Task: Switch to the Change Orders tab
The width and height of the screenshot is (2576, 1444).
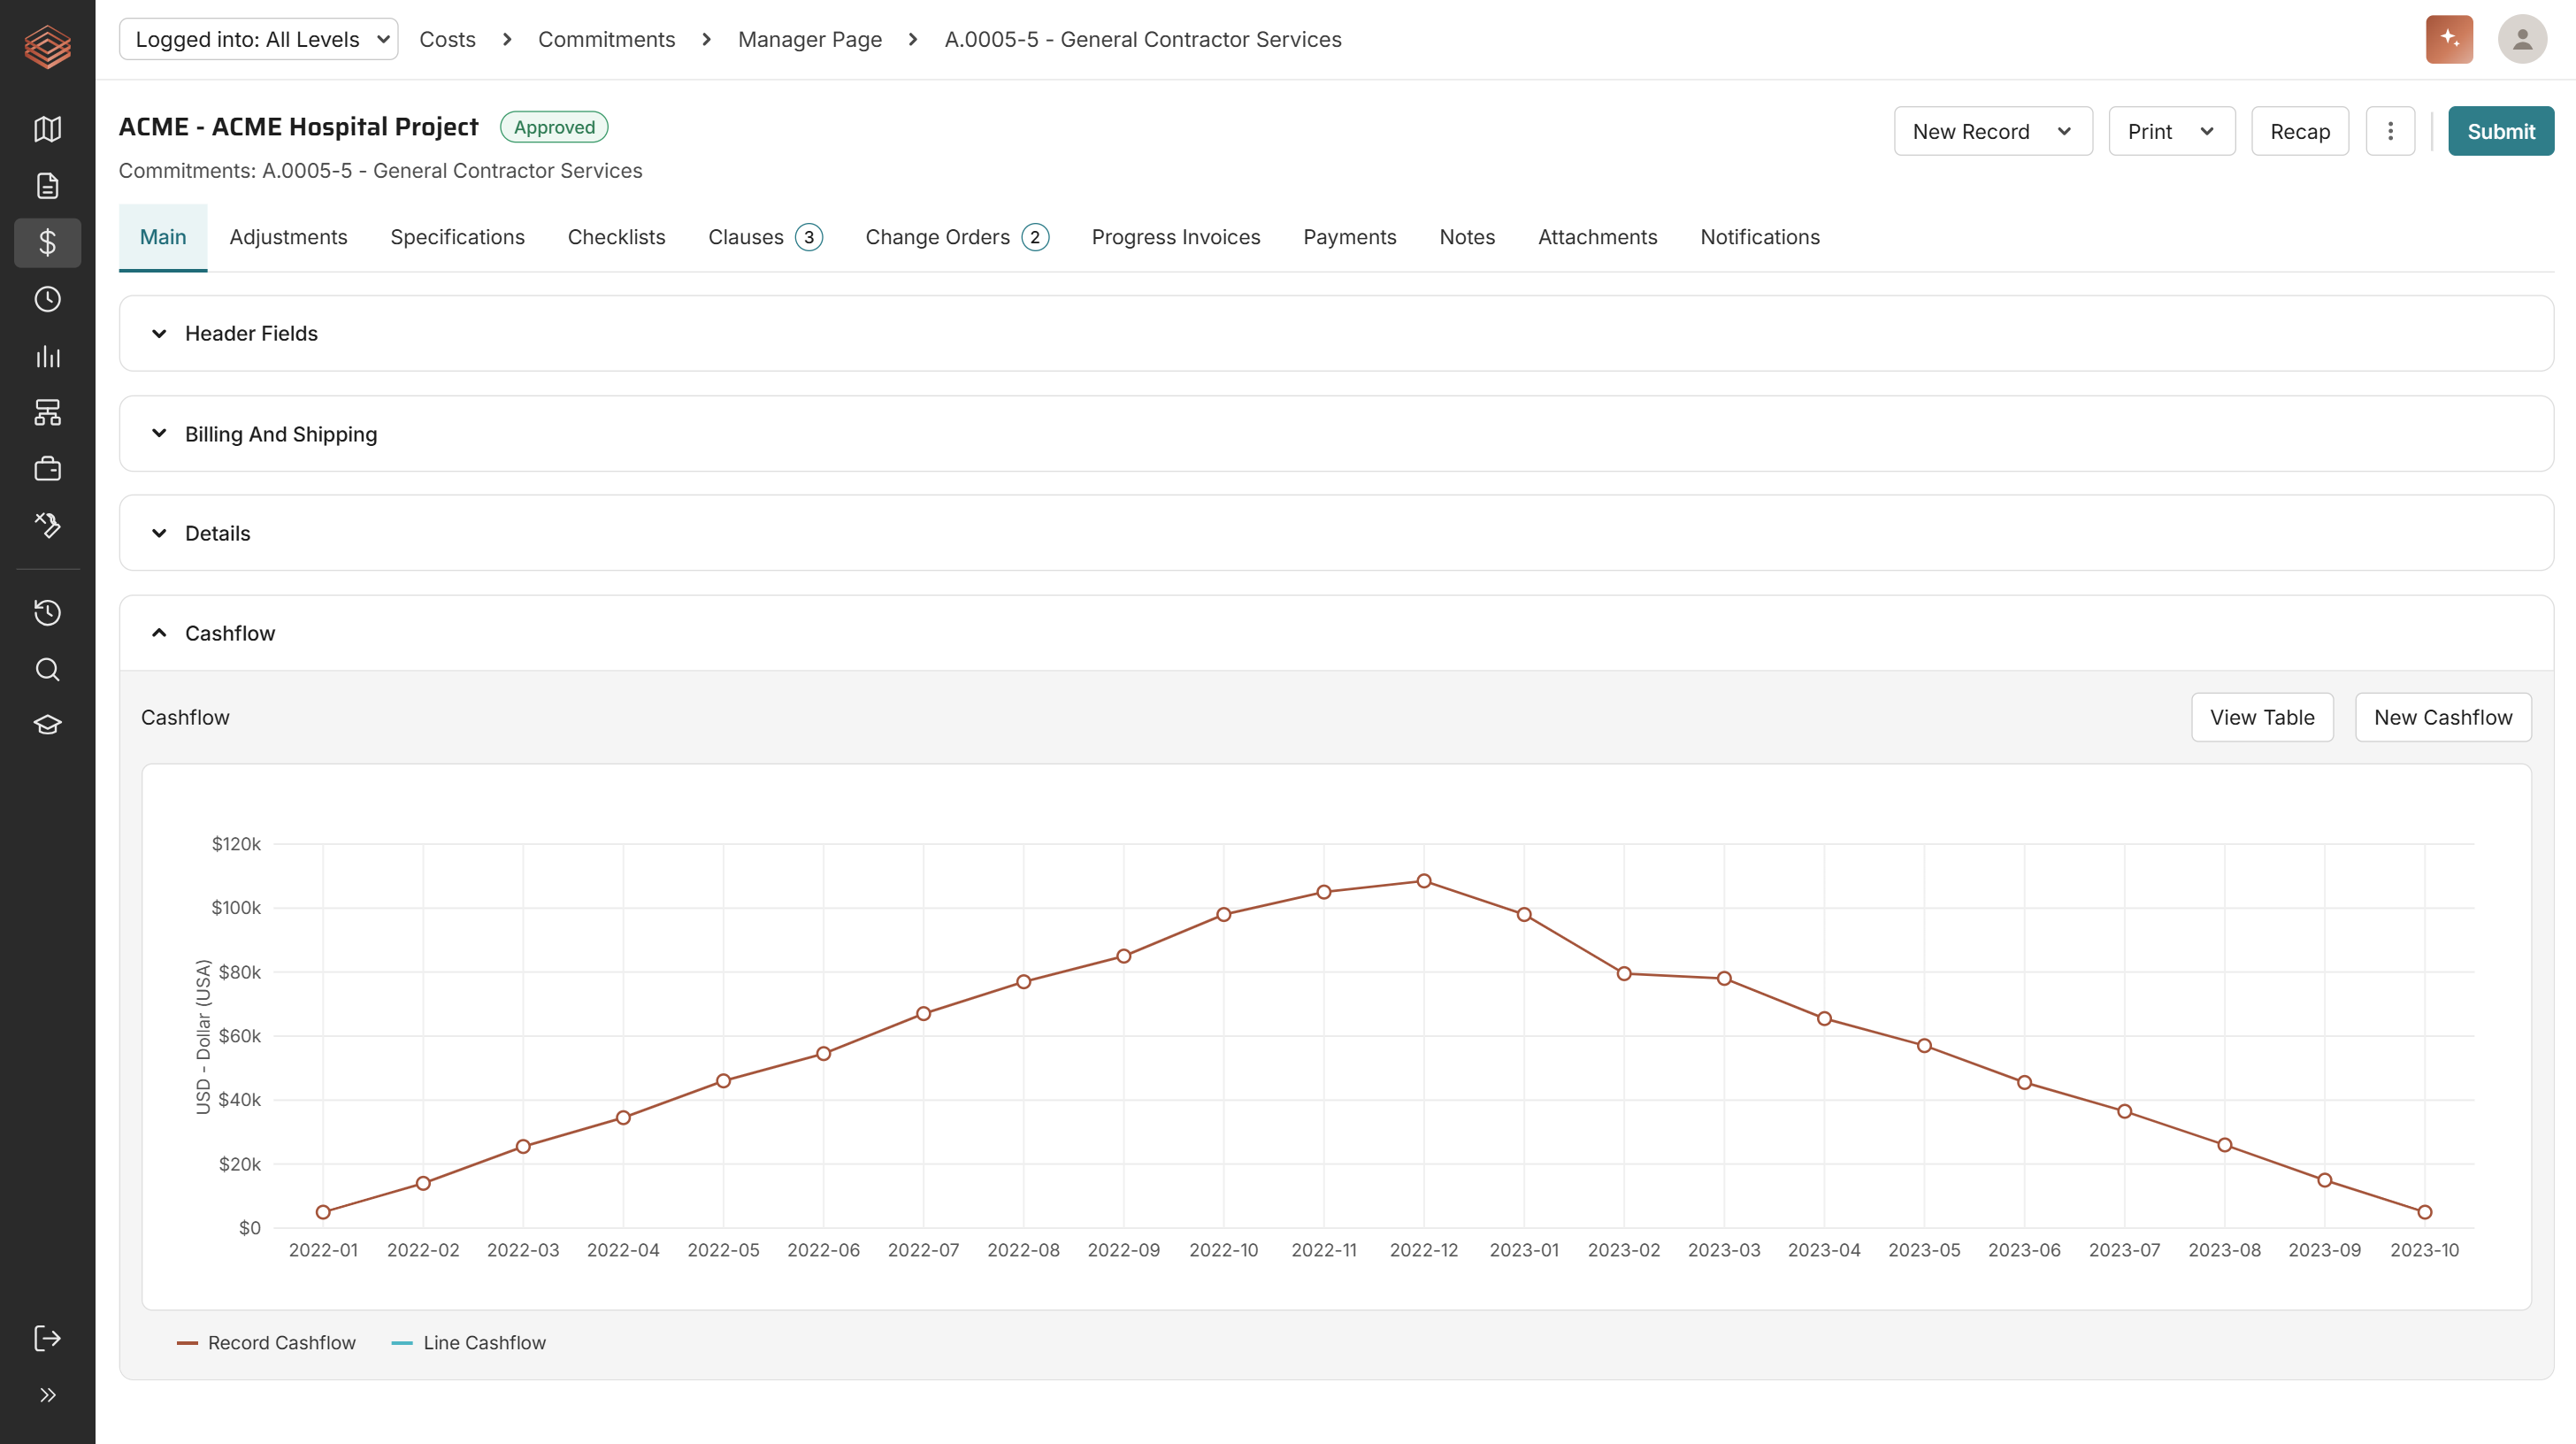Action: tap(956, 237)
